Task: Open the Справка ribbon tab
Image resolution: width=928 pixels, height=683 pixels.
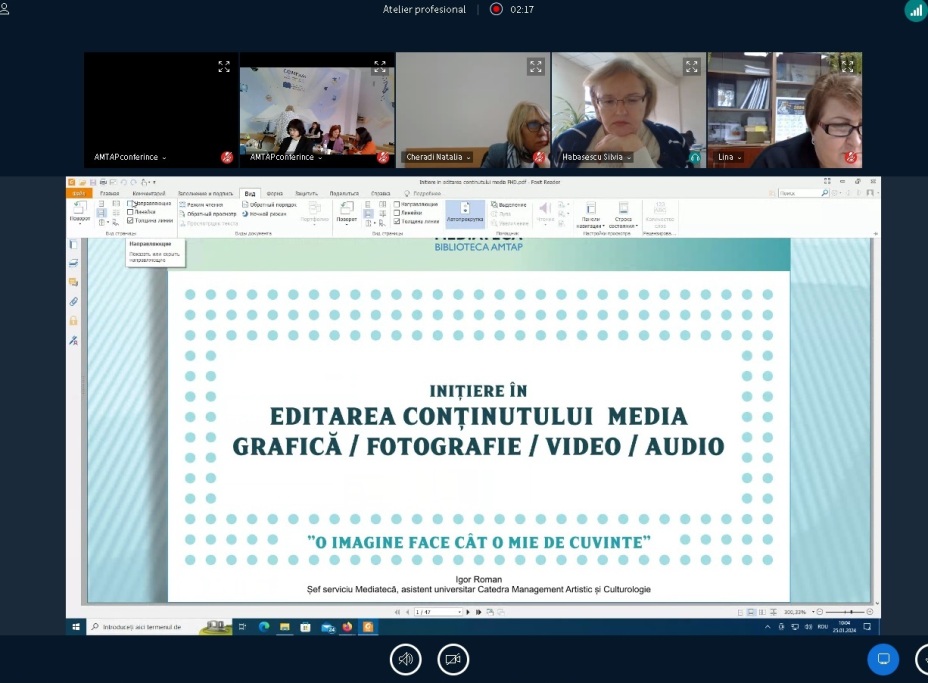Action: [381, 194]
